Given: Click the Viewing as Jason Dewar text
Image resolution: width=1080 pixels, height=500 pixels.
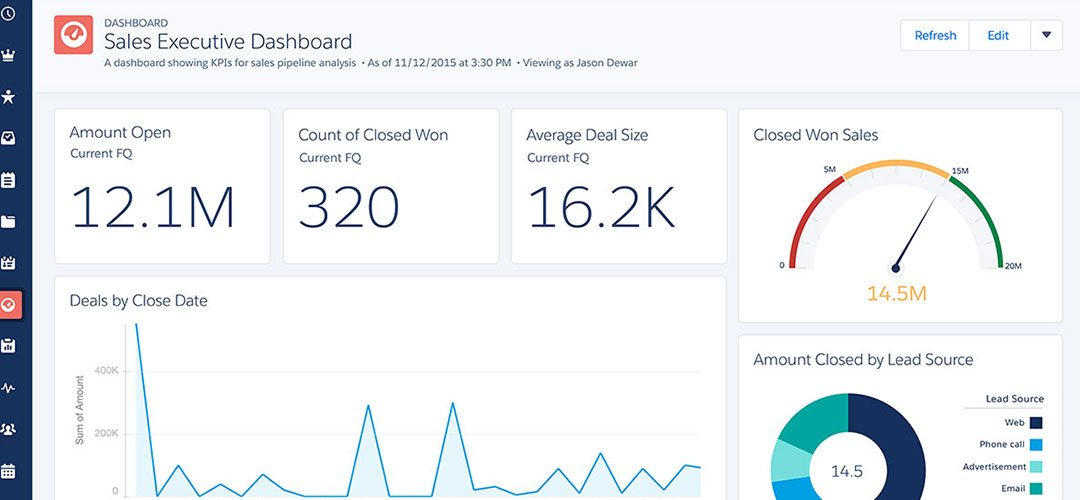Looking at the screenshot, I should 580,63.
